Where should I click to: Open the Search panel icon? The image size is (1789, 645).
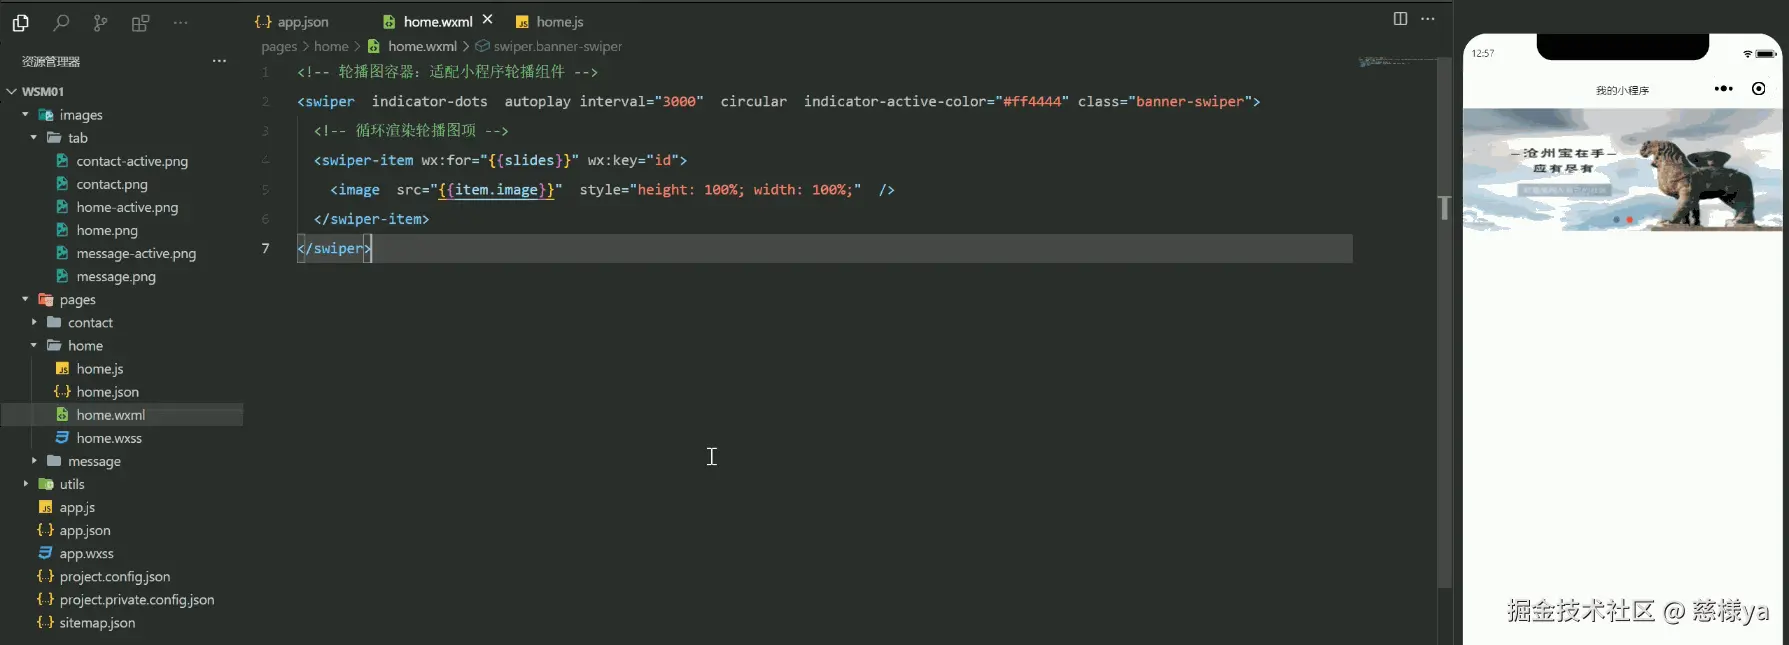[x=61, y=22]
